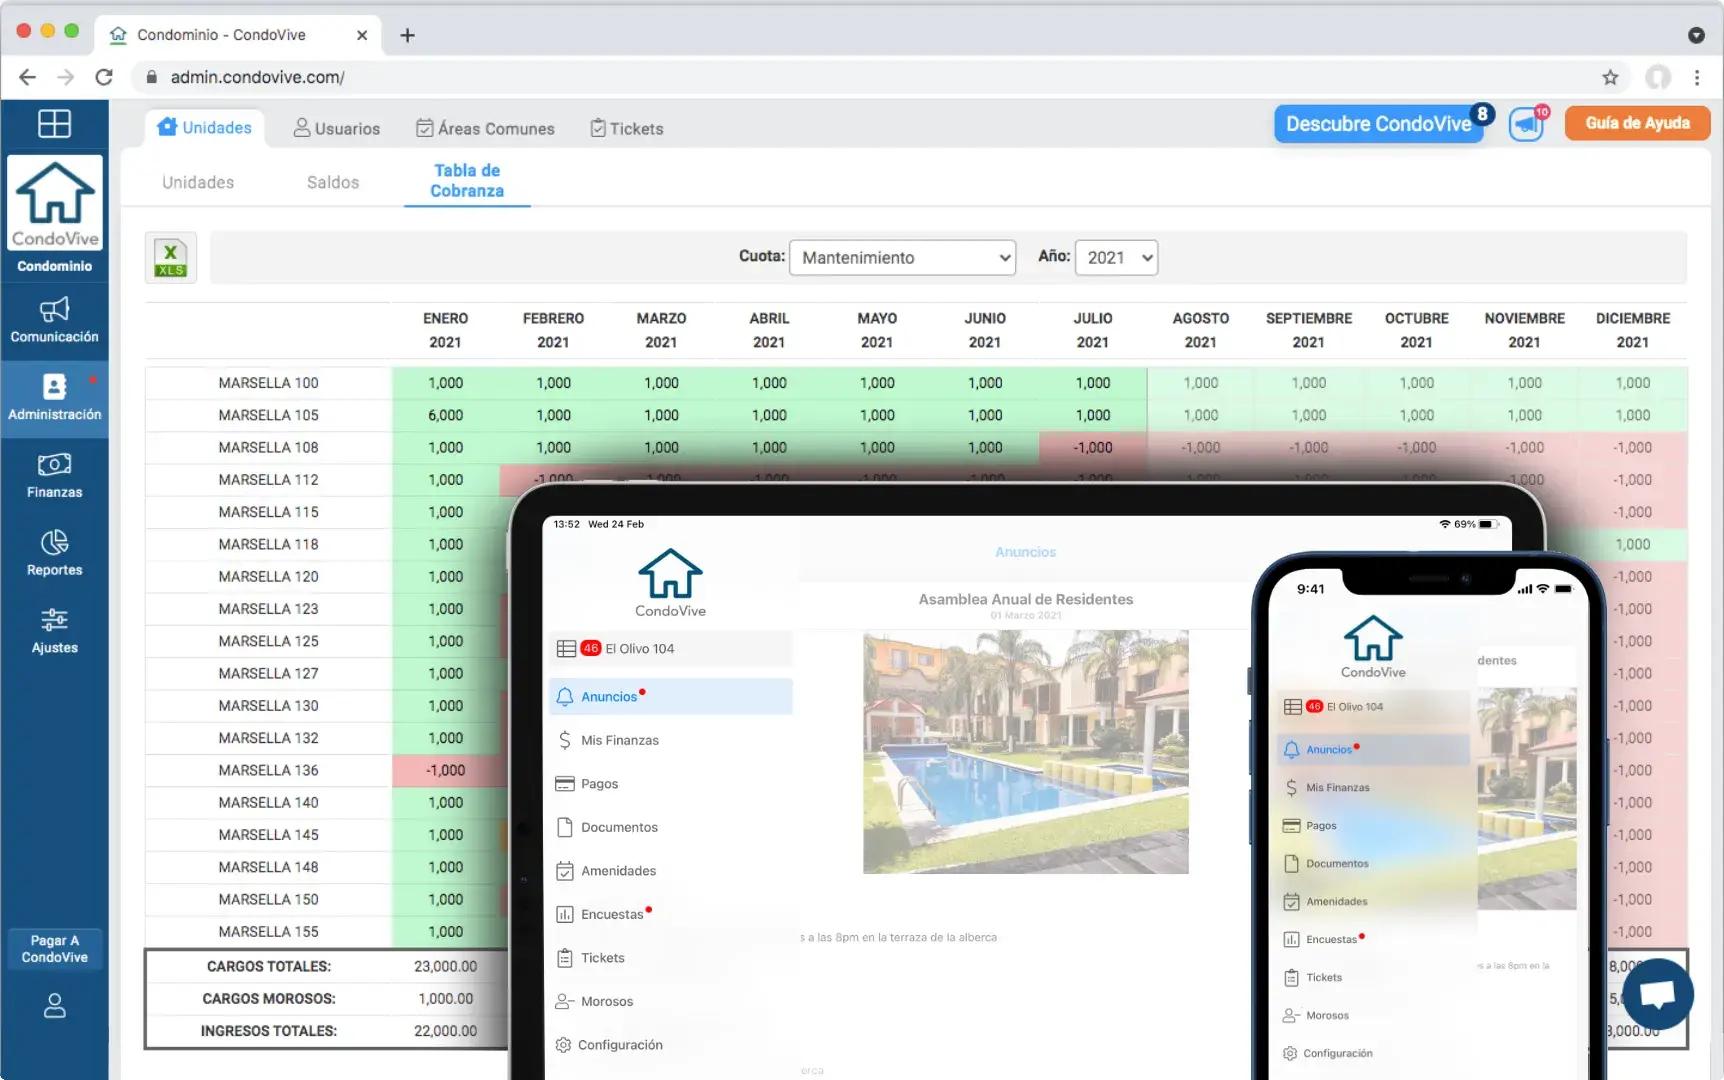The height and width of the screenshot is (1080, 1724).
Task: Bookmark page with the star icon
Action: tap(1610, 77)
